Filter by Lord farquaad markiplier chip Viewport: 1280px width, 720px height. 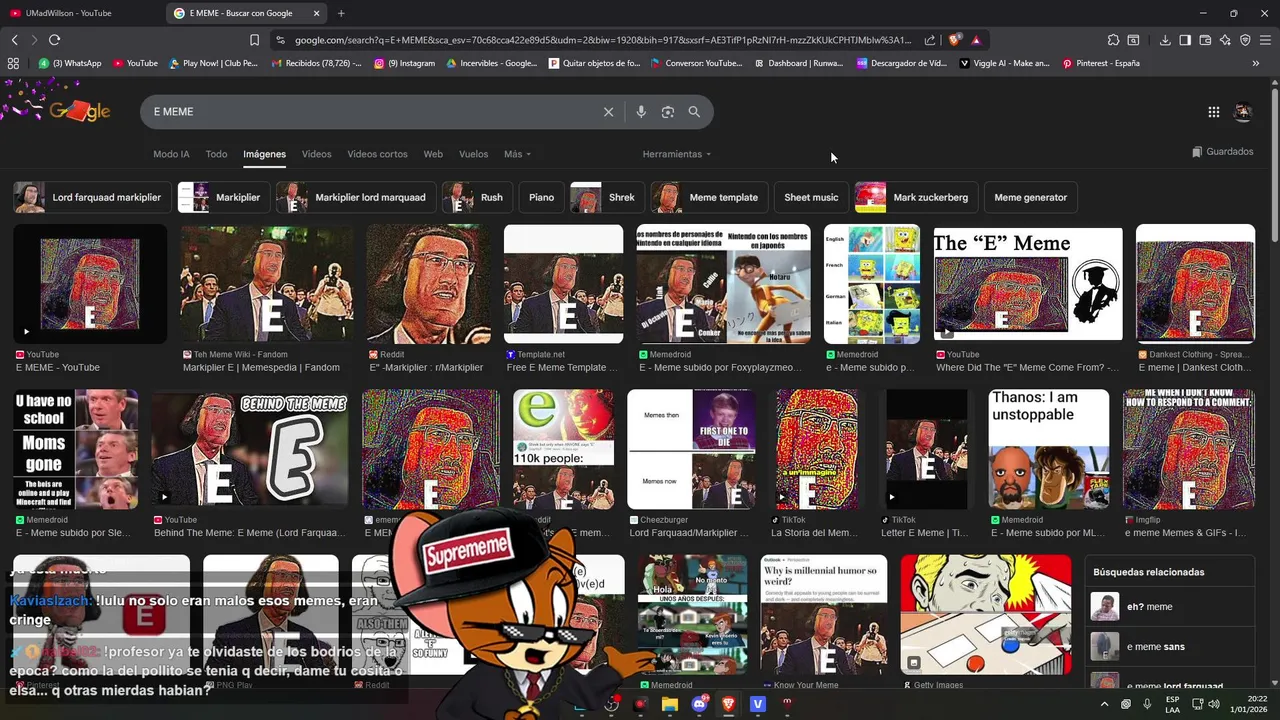pos(90,197)
